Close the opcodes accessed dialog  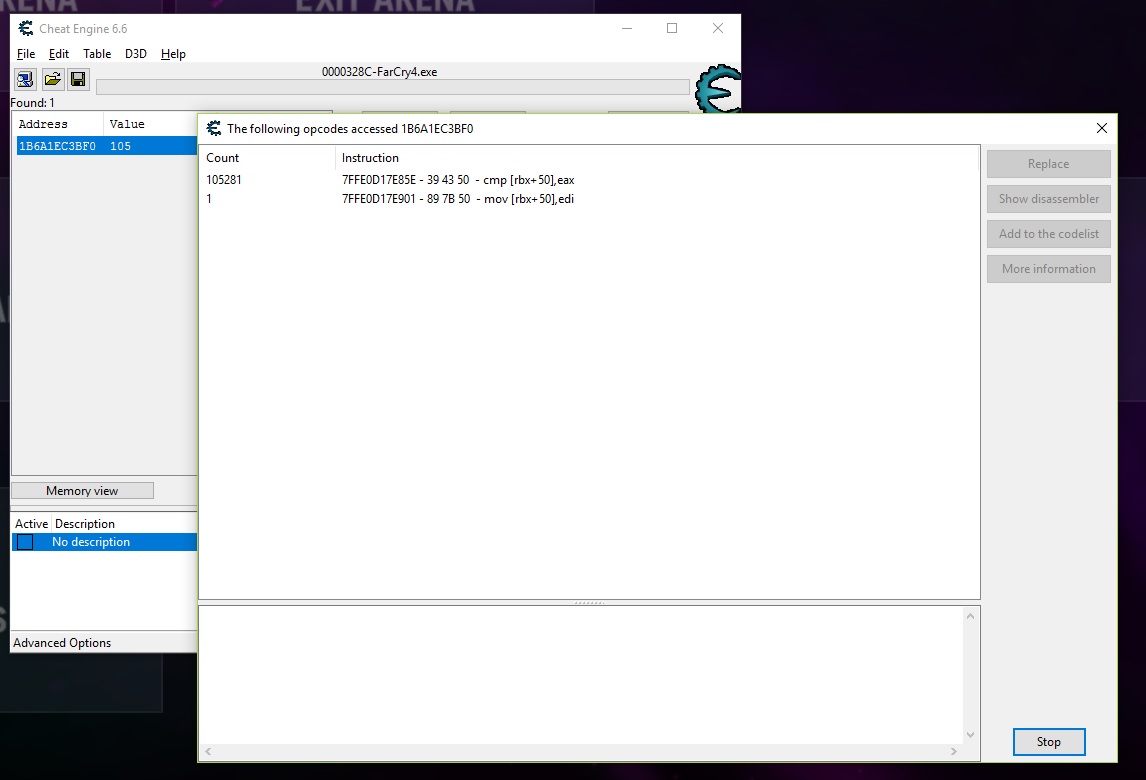[1101, 128]
